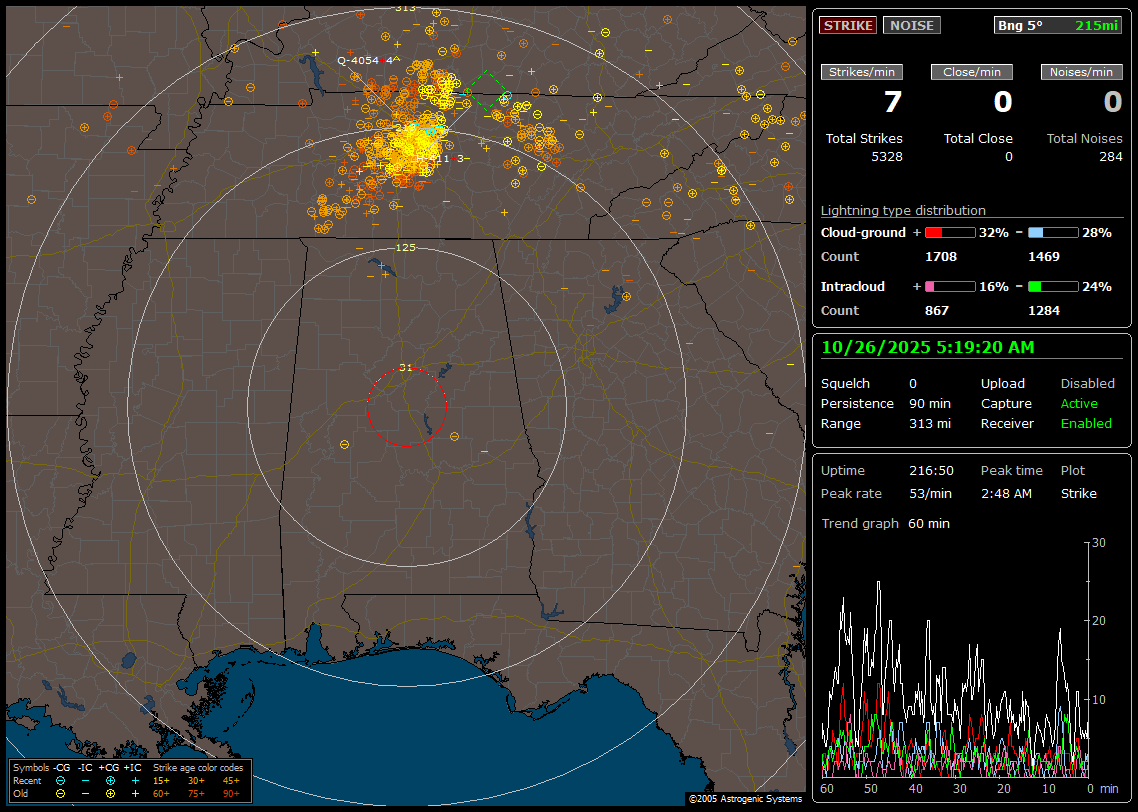The image size is (1138, 812).
Task: Click the Bng 5° 215mi bearing readout
Action: 1058,25
